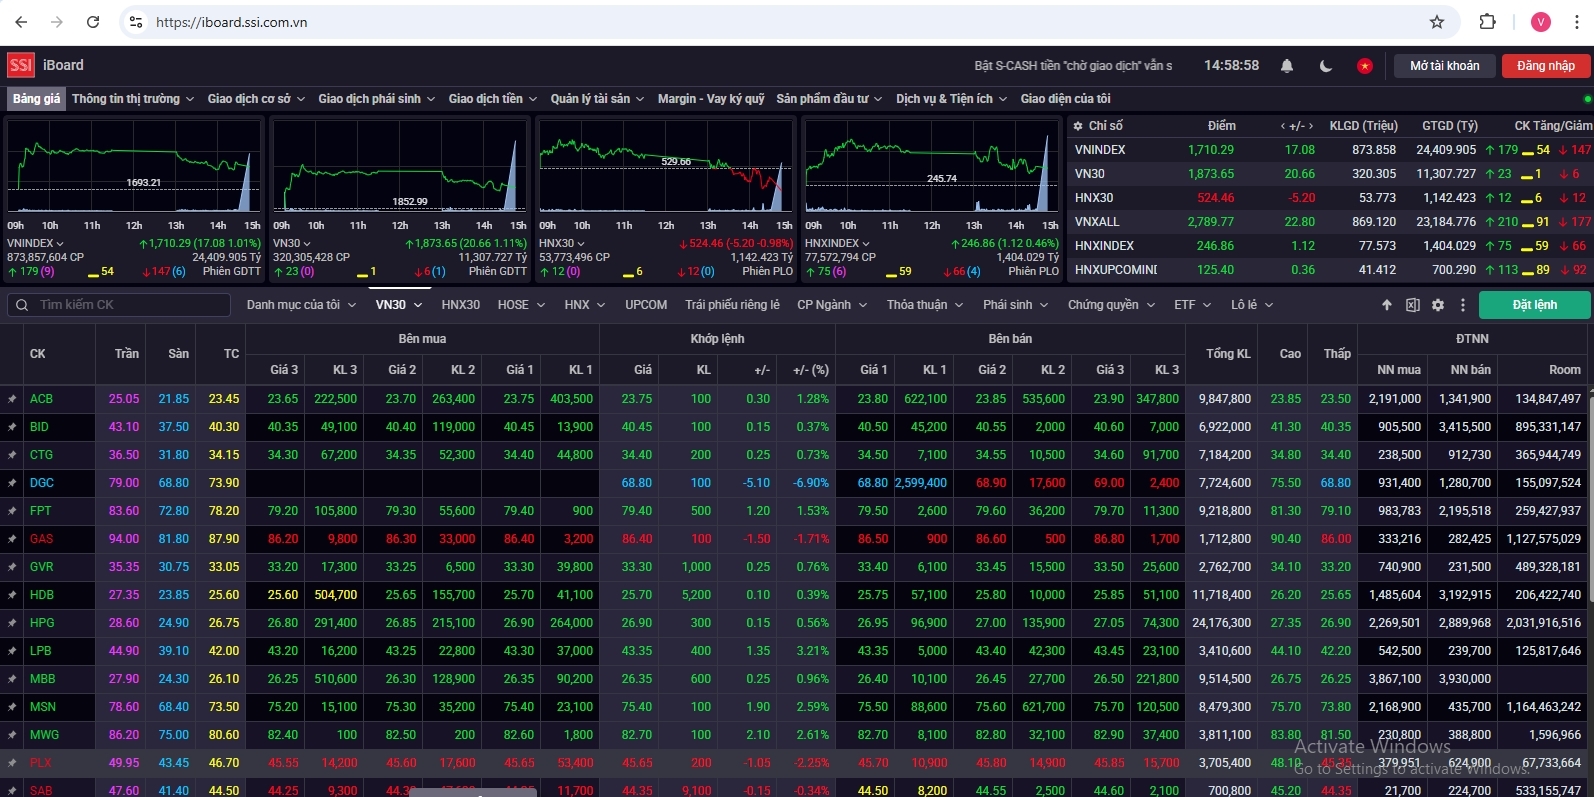
Task: Click the Đăng nhập button
Action: coord(1545,66)
